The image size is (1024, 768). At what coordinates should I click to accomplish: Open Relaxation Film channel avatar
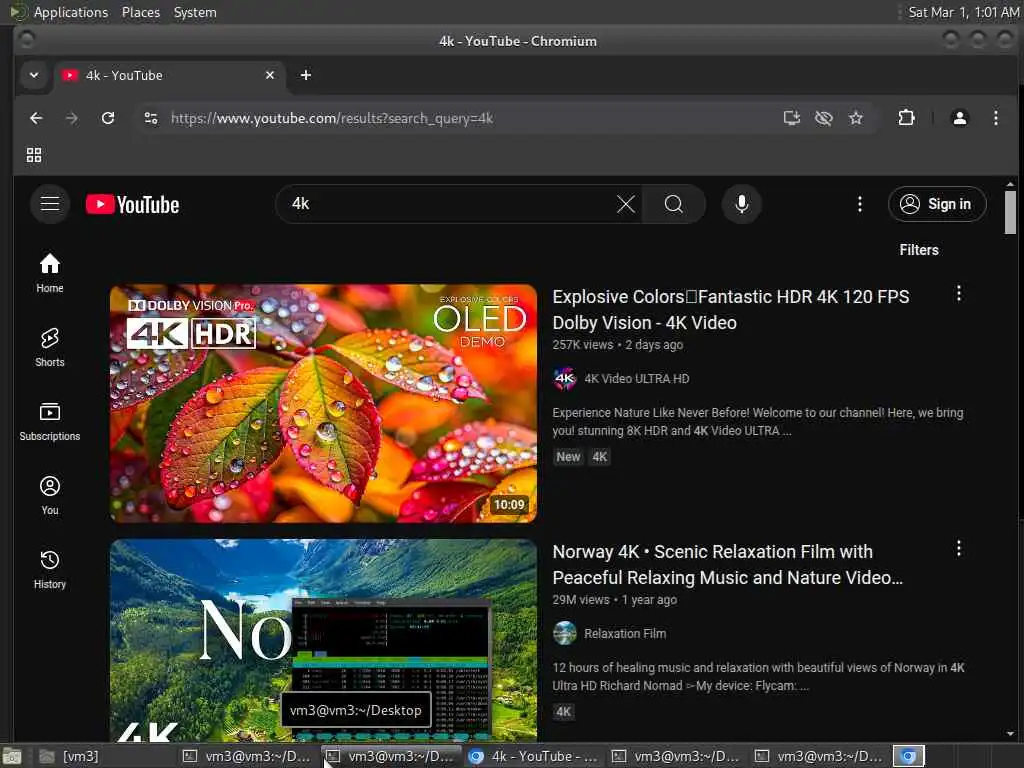[565, 633]
